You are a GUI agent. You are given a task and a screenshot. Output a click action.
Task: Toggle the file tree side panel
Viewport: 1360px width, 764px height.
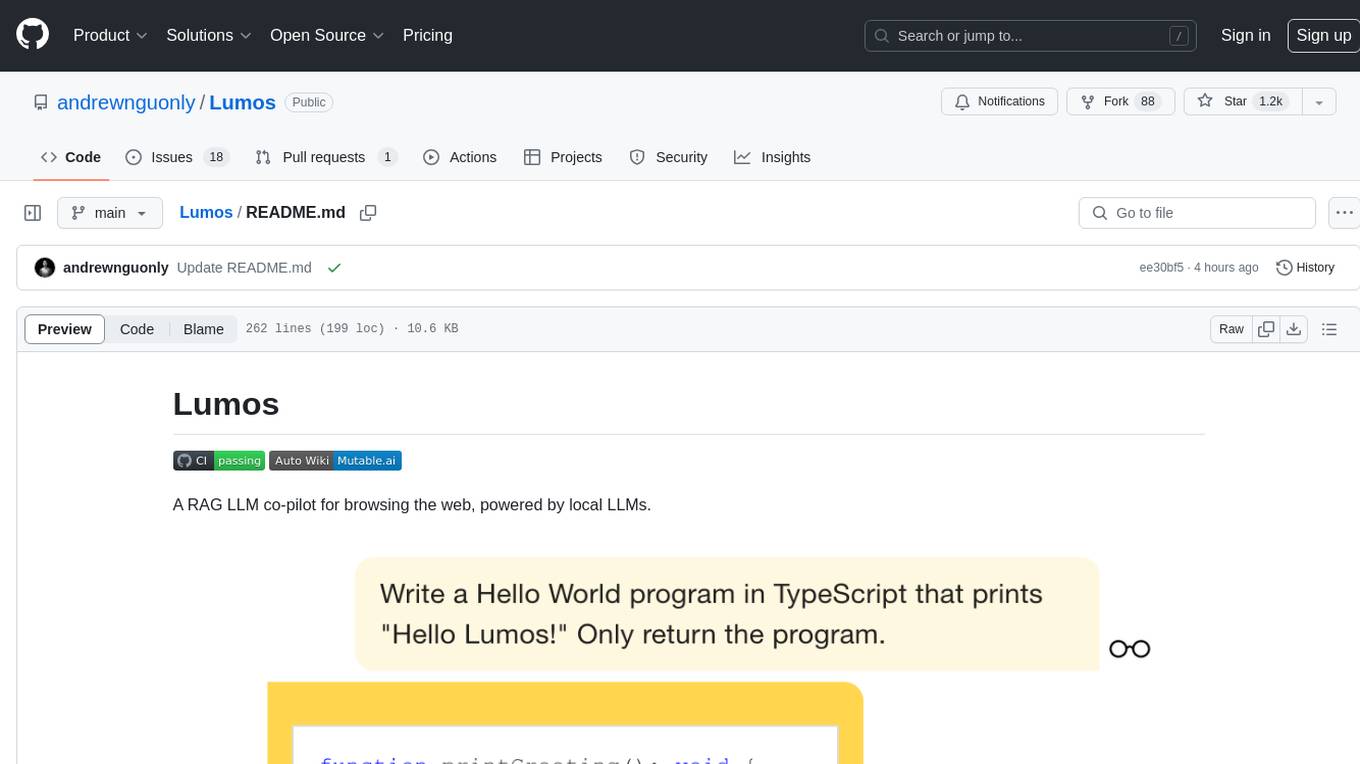[x=33, y=213]
